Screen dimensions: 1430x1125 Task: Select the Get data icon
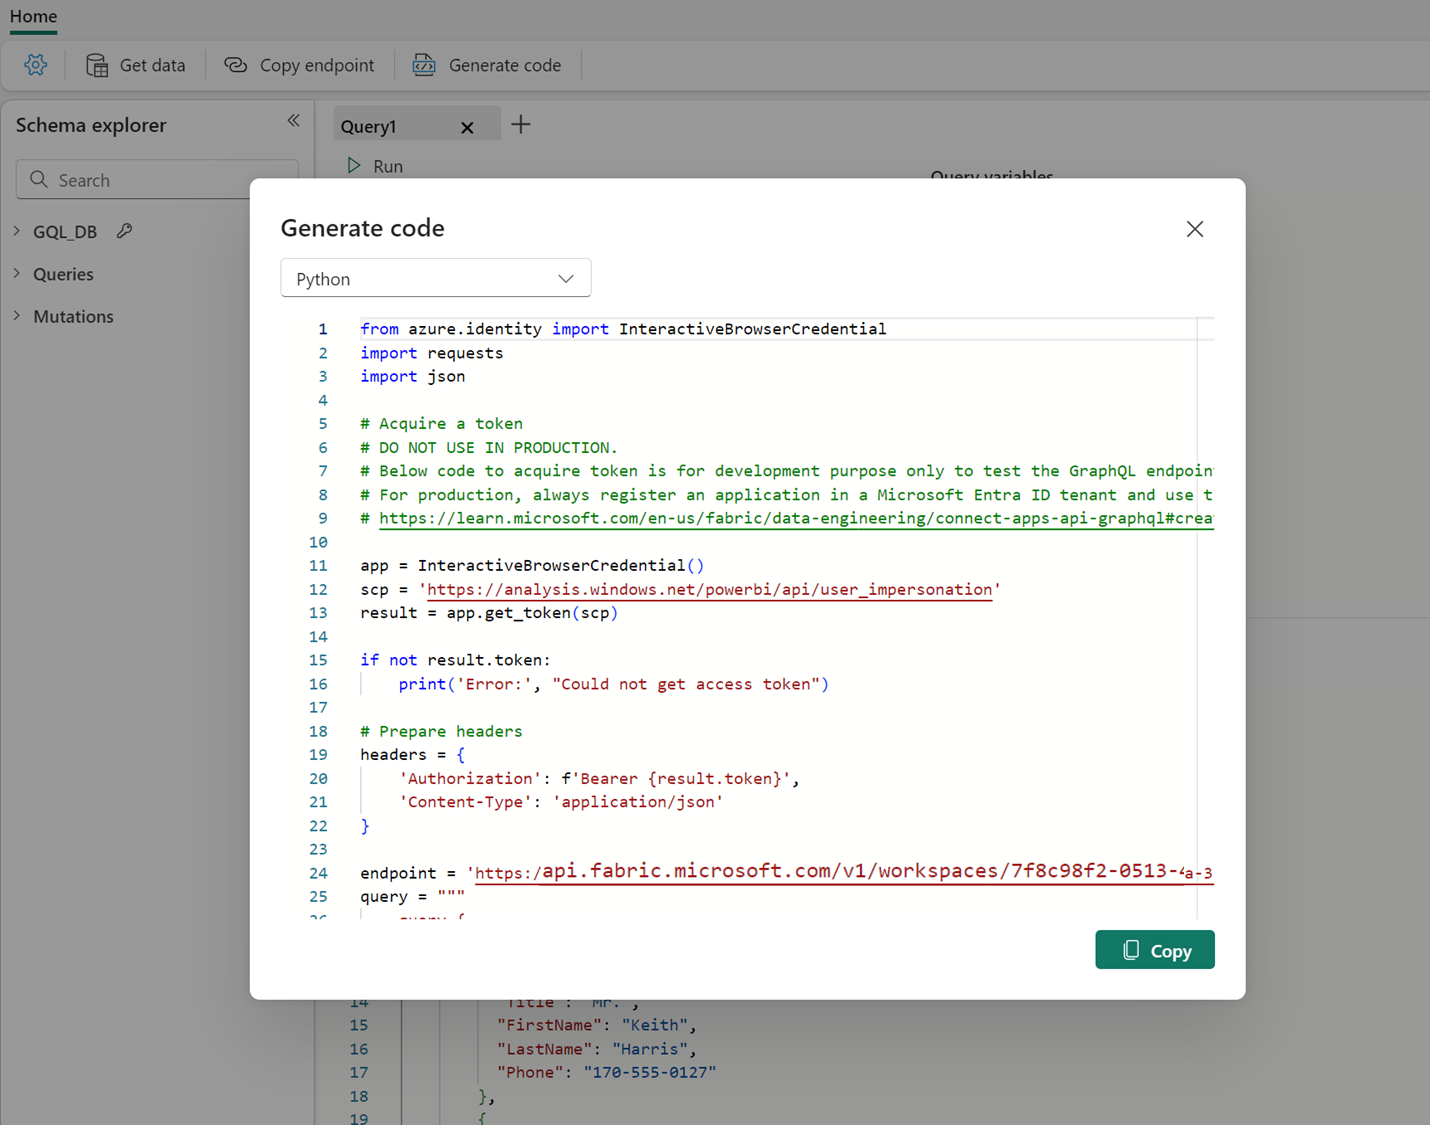point(98,64)
